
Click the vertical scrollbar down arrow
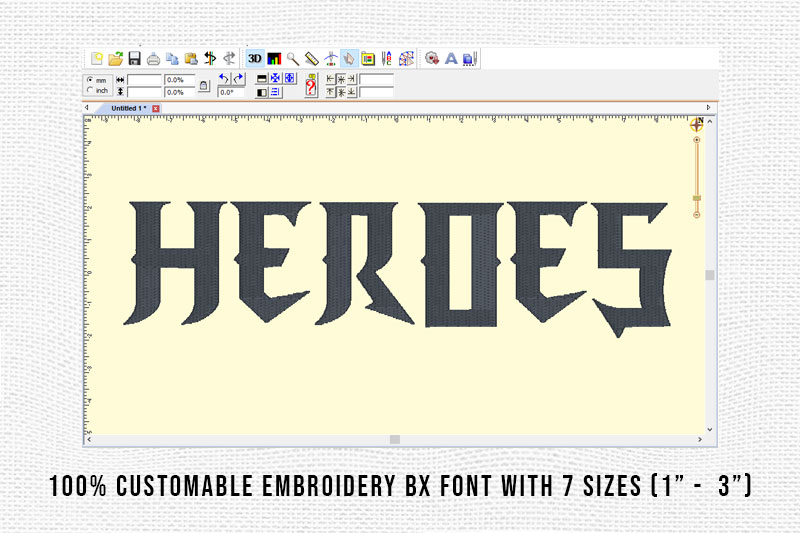tap(710, 430)
